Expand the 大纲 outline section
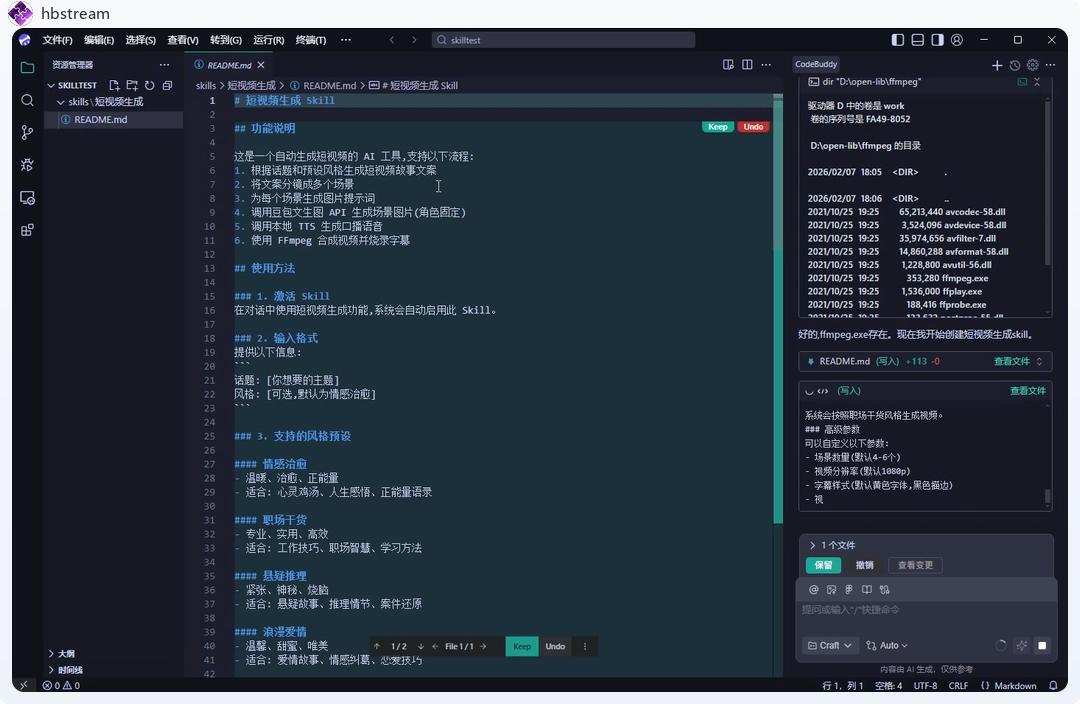Screen dimensions: 1080x704 coord(52,654)
